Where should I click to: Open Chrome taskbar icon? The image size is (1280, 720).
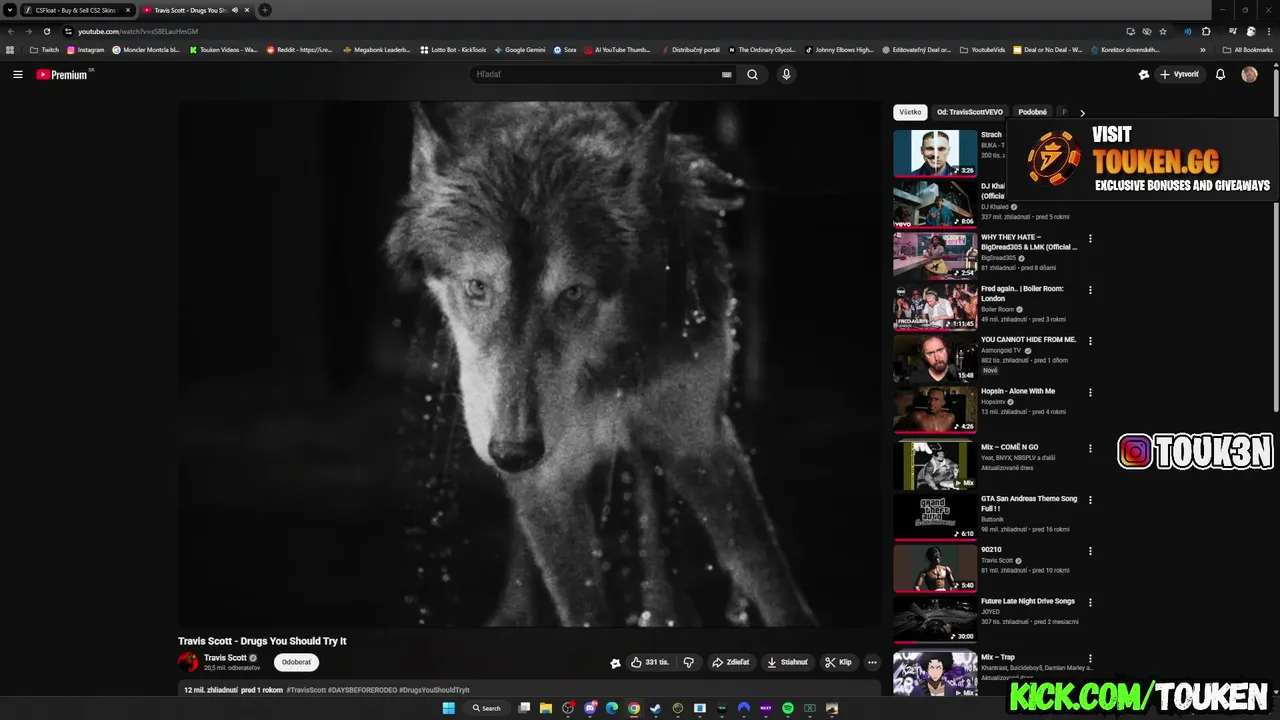point(634,708)
